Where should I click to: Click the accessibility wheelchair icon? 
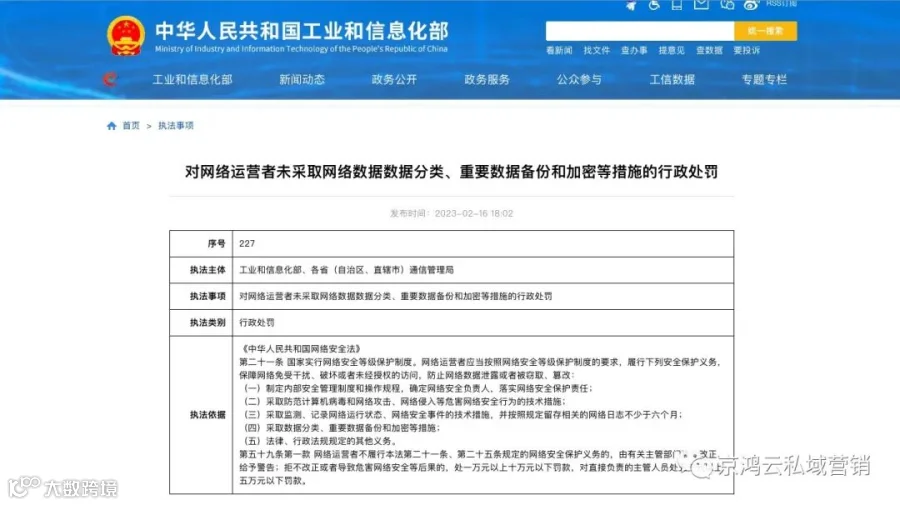pyautogui.click(x=654, y=5)
